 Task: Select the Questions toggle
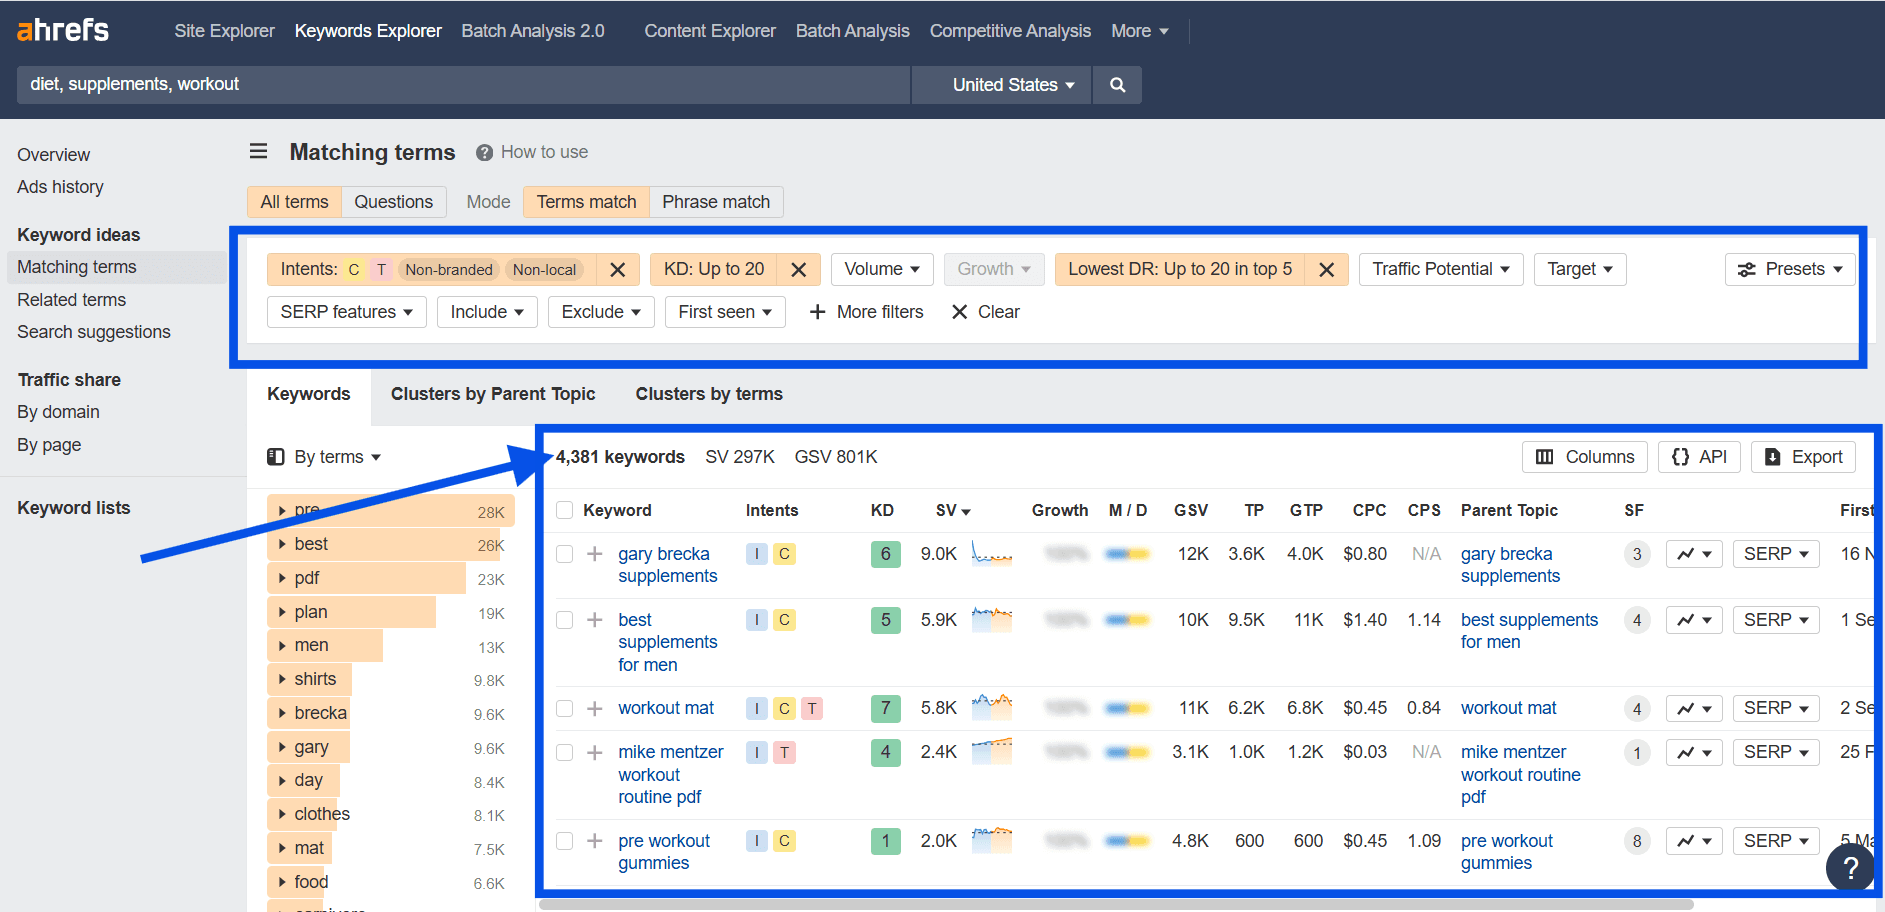click(394, 202)
